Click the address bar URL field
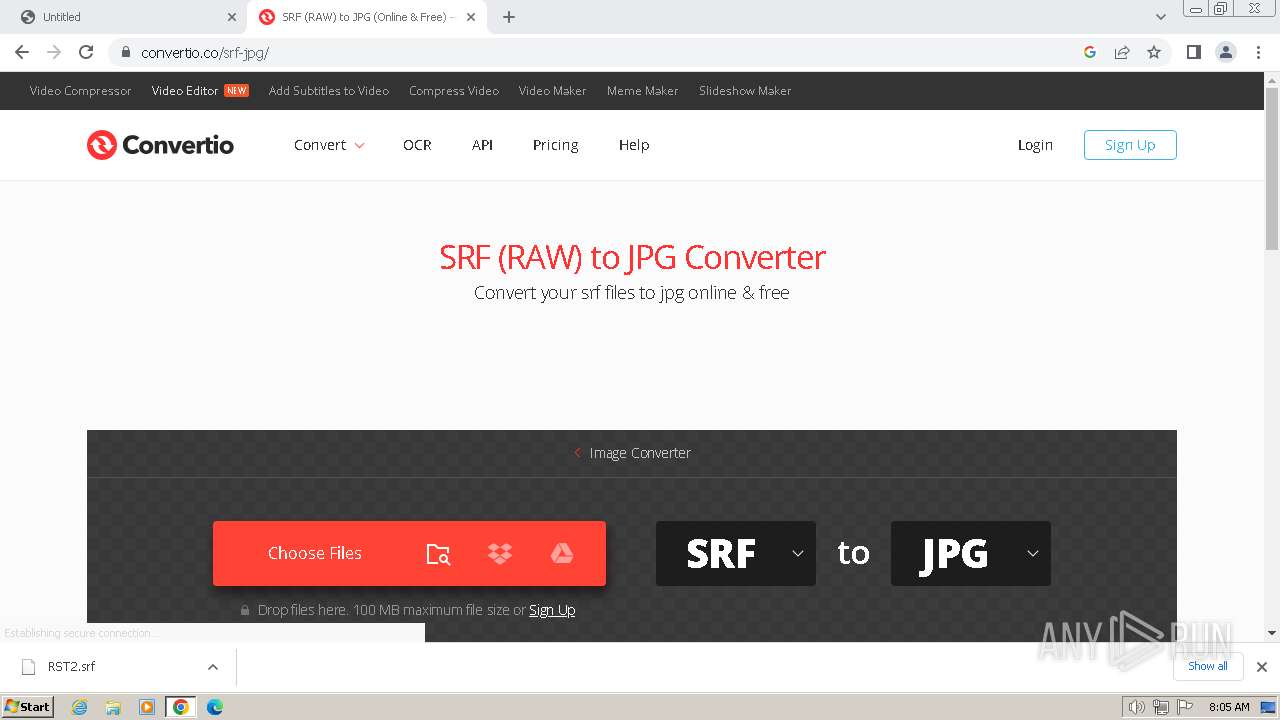 600,52
